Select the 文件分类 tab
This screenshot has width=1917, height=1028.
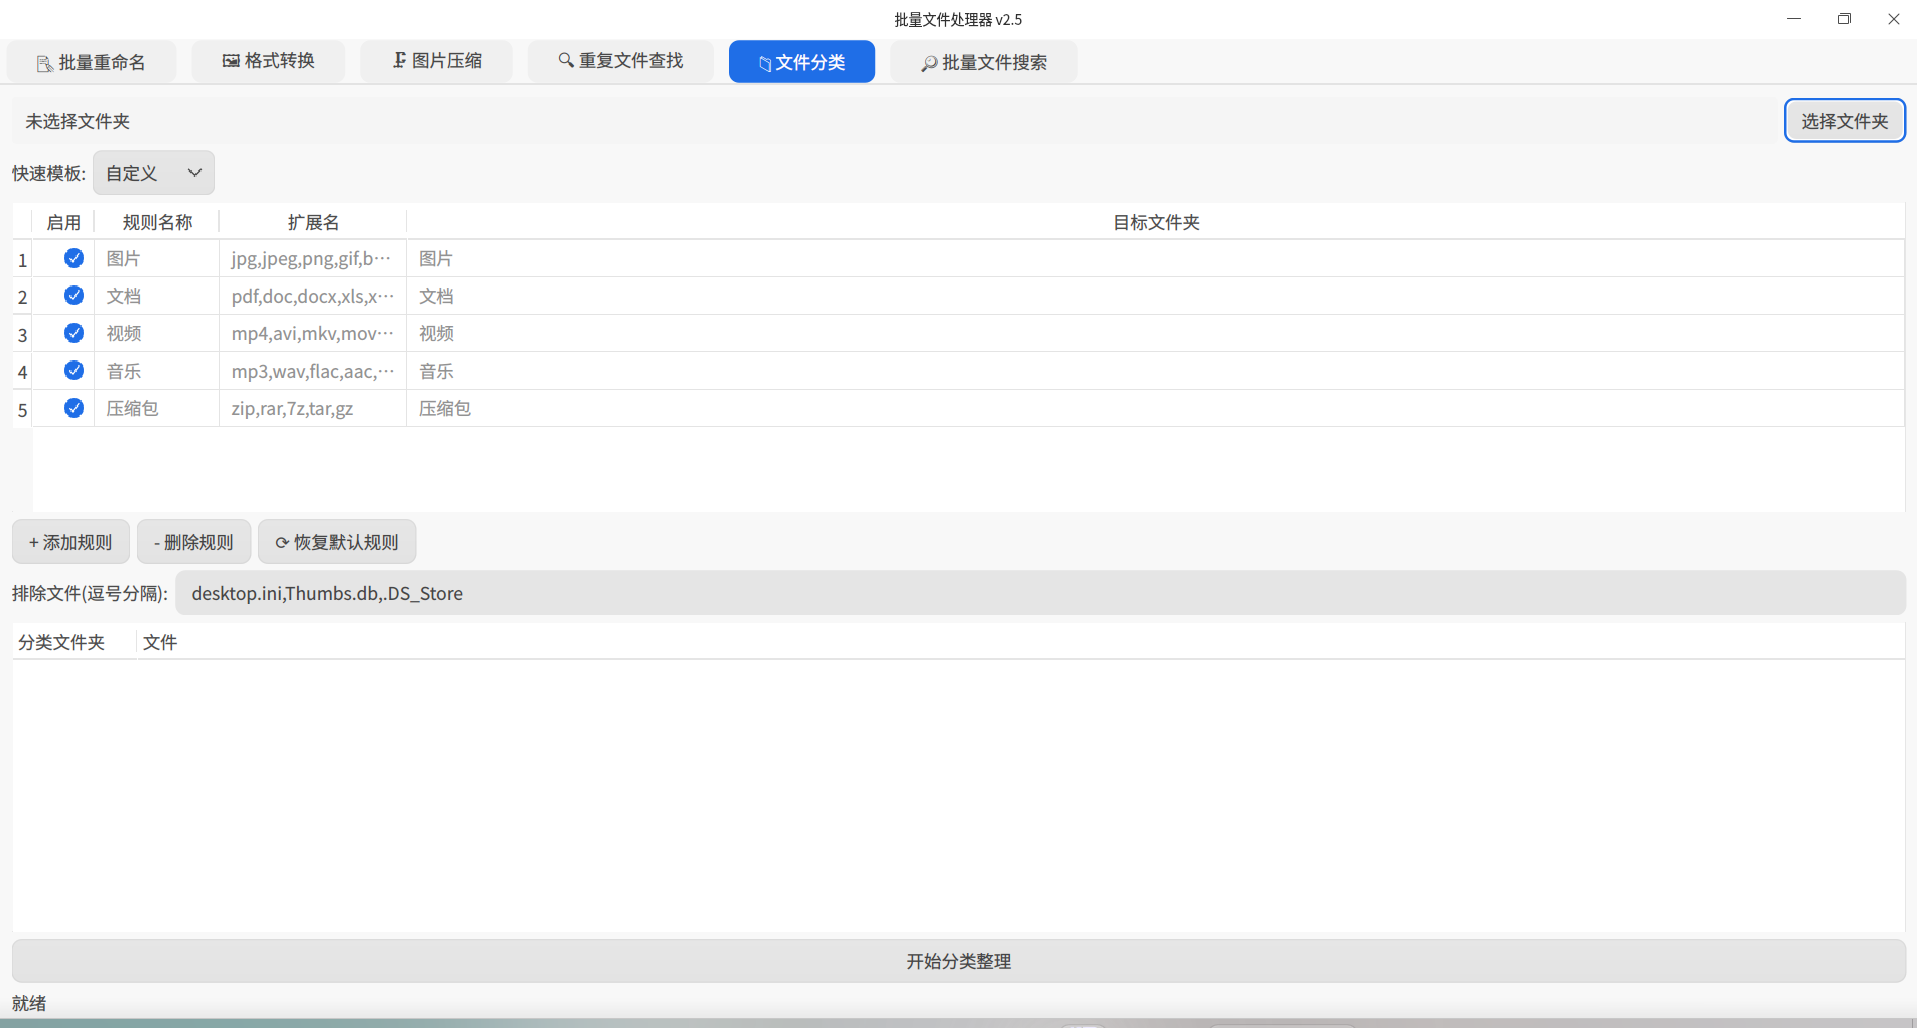[x=802, y=62]
